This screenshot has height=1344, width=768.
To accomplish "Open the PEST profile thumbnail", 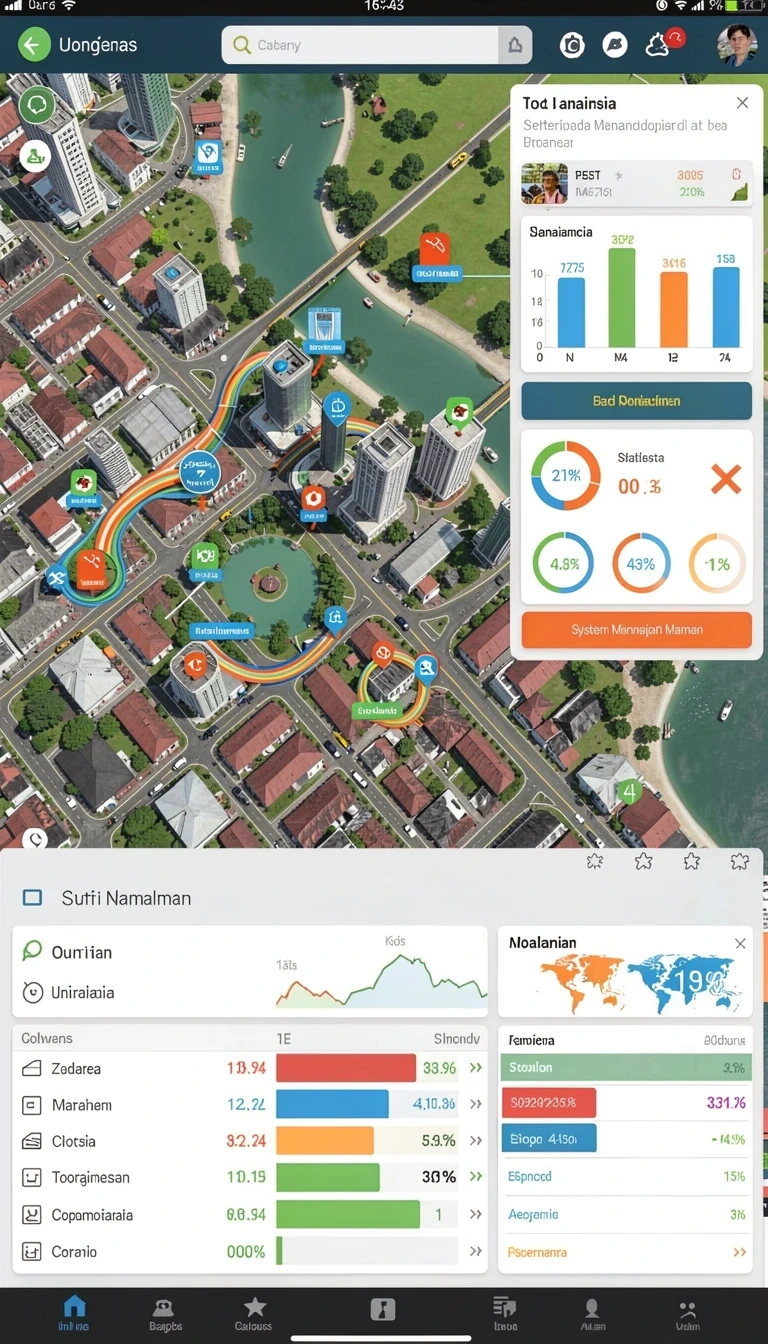I will point(545,184).
